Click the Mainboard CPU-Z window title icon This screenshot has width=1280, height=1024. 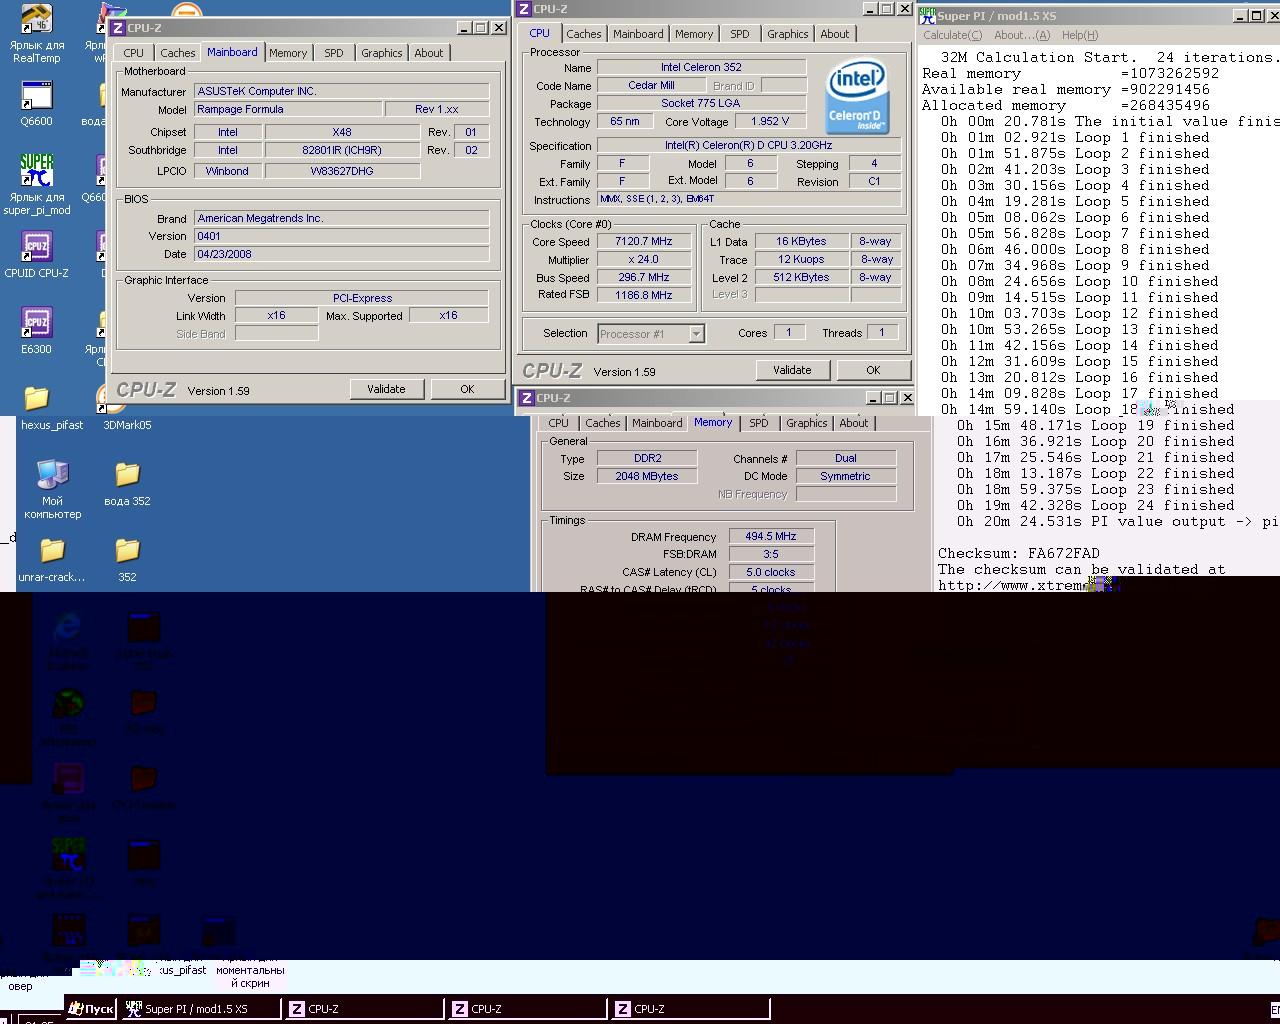point(118,28)
